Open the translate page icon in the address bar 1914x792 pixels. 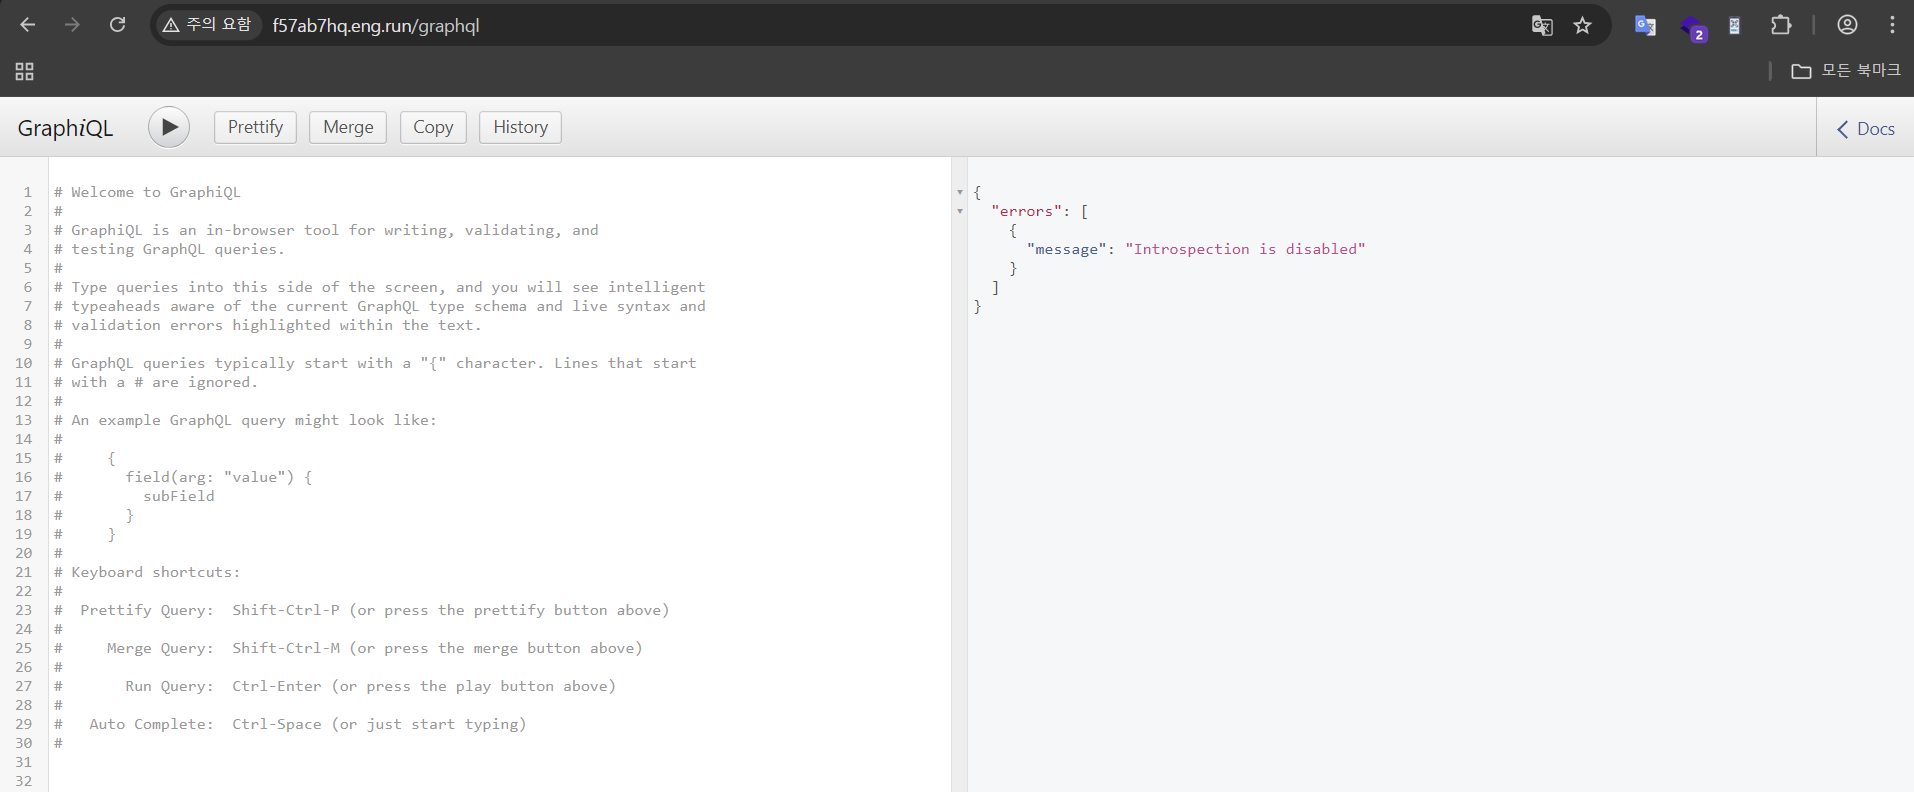[1542, 26]
